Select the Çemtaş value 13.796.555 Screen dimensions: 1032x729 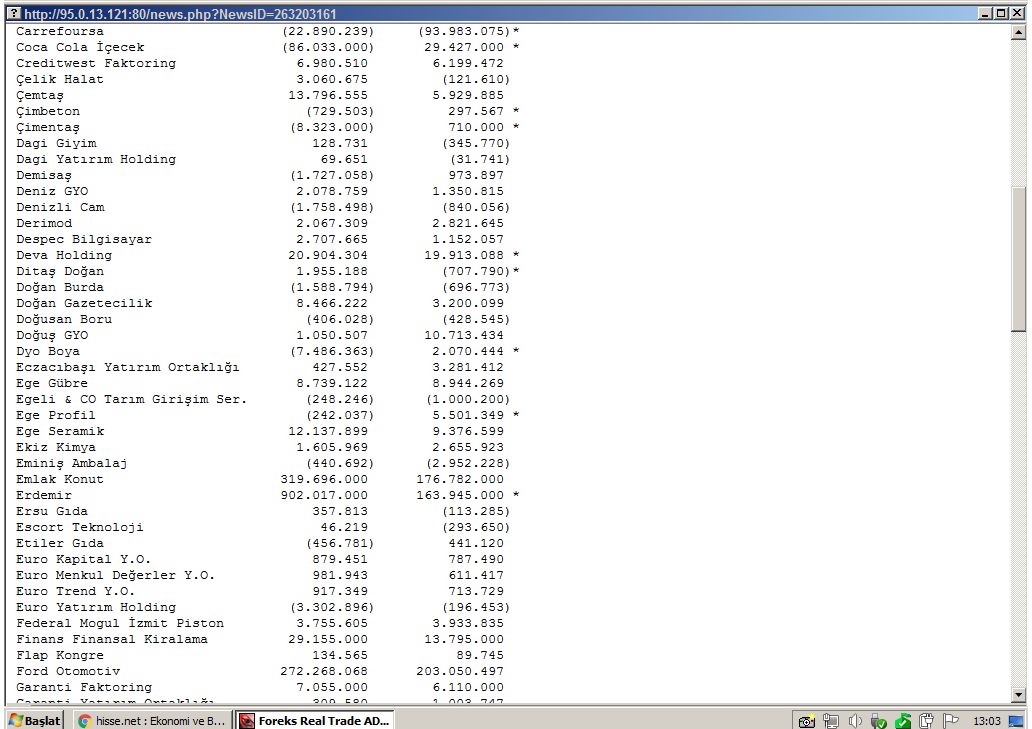pos(328,95)
